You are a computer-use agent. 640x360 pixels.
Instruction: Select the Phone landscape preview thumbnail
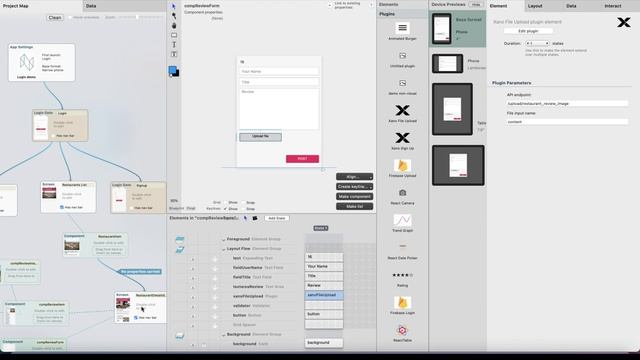click(x=447, y=63)
